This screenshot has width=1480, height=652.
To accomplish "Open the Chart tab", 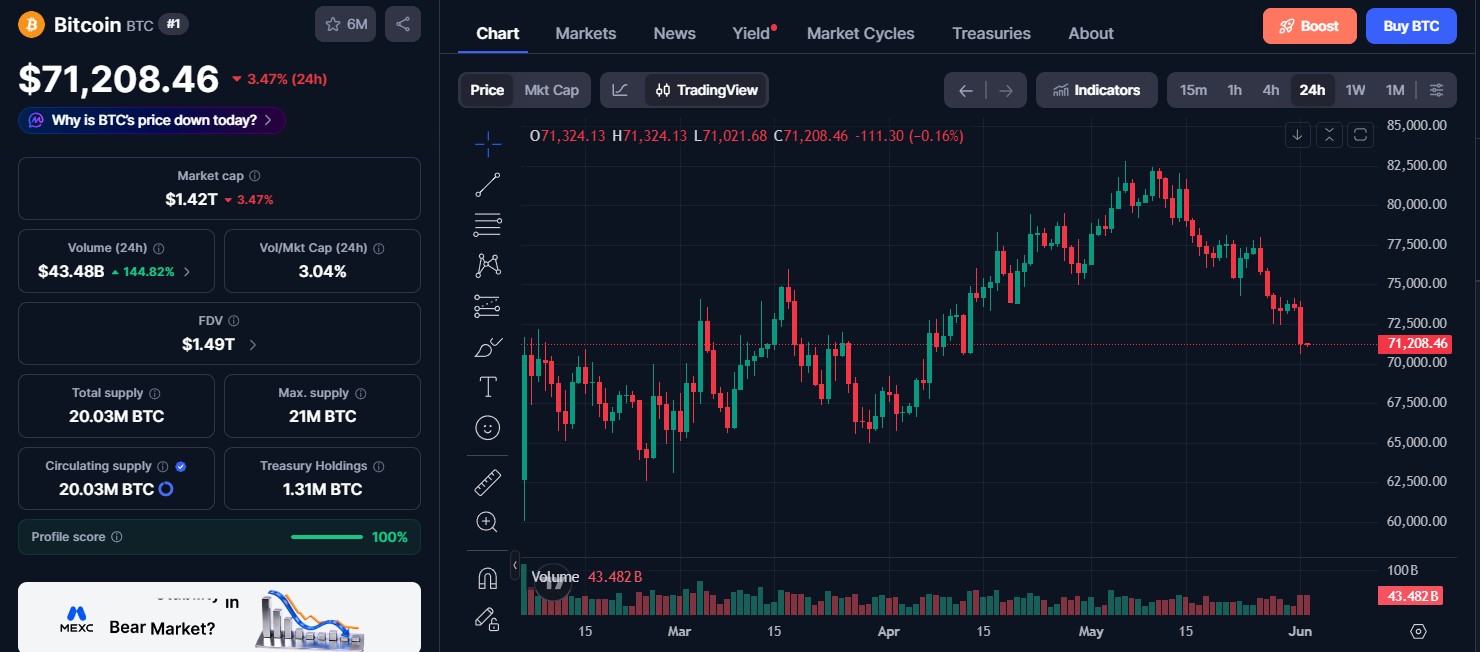I will 497,33.
